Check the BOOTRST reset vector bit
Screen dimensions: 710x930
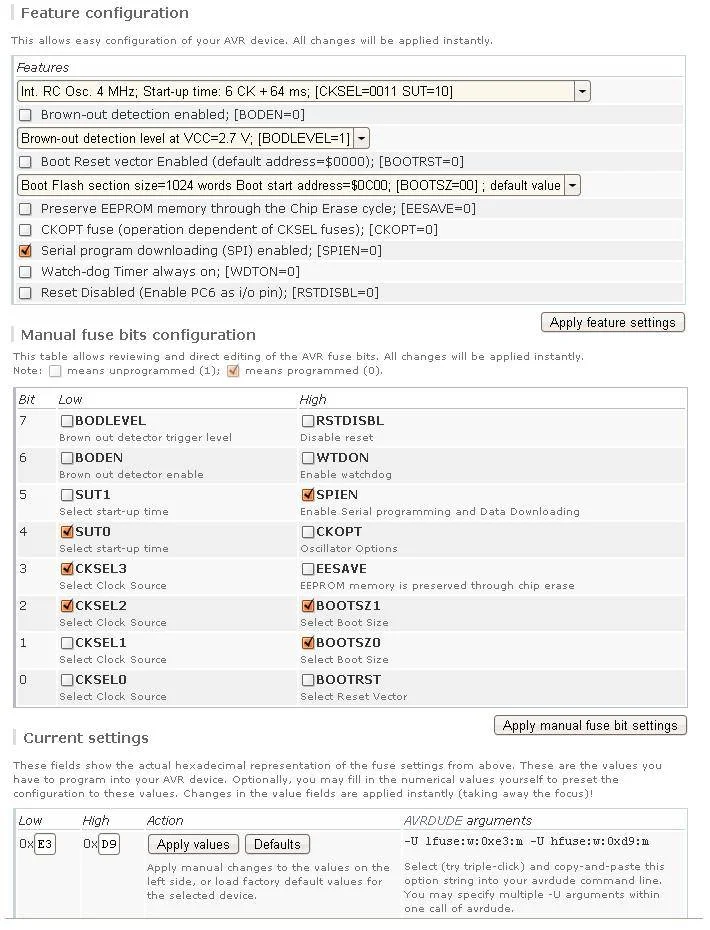[308, 680]
